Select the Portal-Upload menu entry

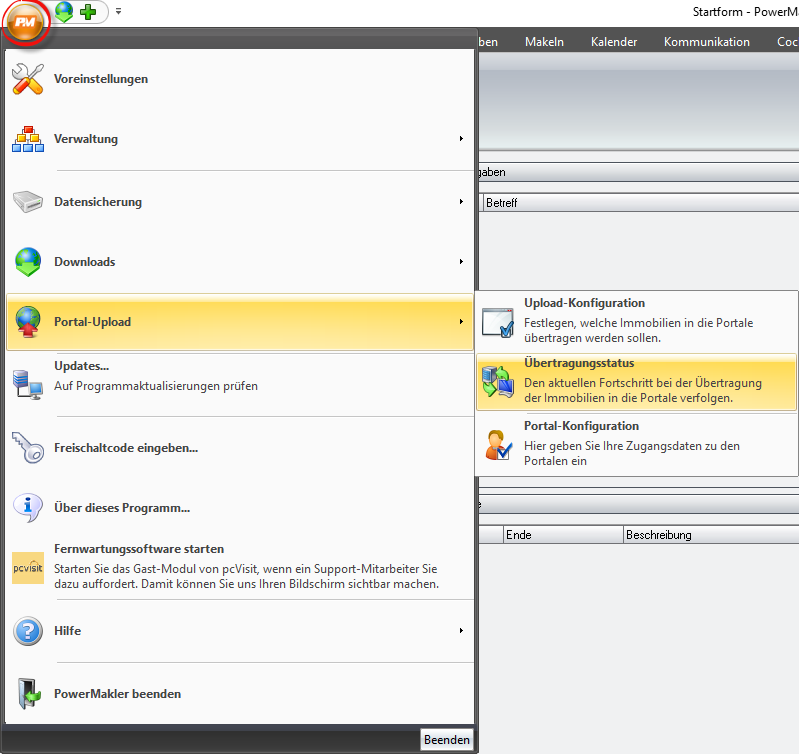click(239, 322)
